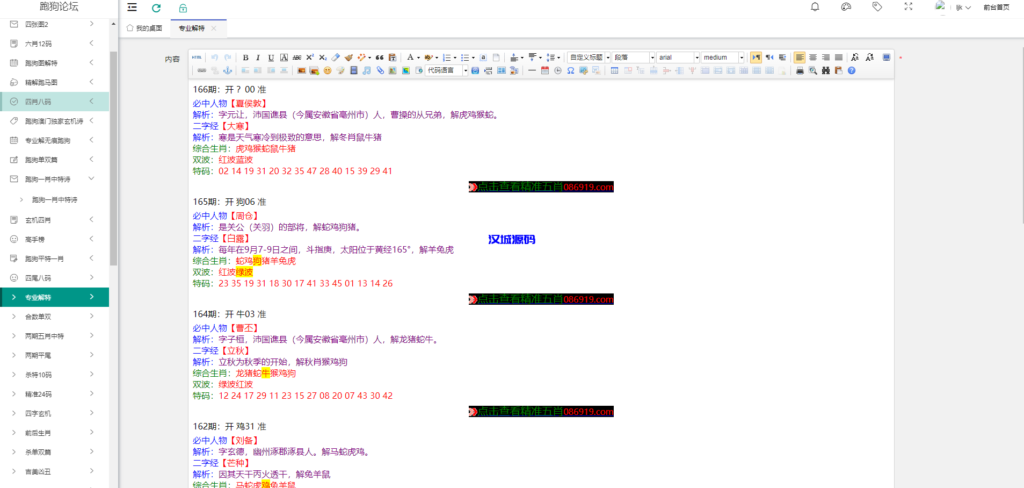Click the refresh icon in top bar

point(156,8)
